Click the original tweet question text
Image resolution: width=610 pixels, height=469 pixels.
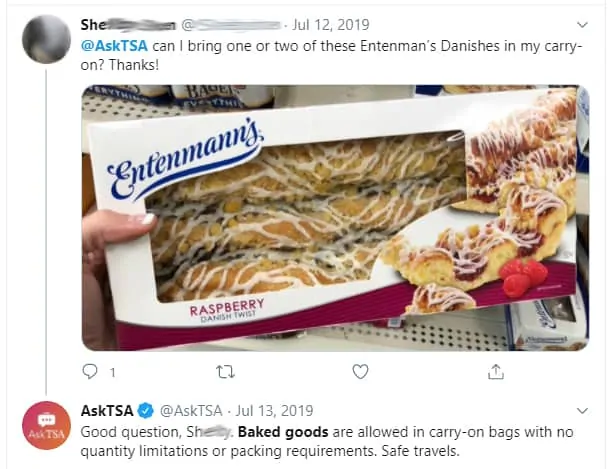331,55
